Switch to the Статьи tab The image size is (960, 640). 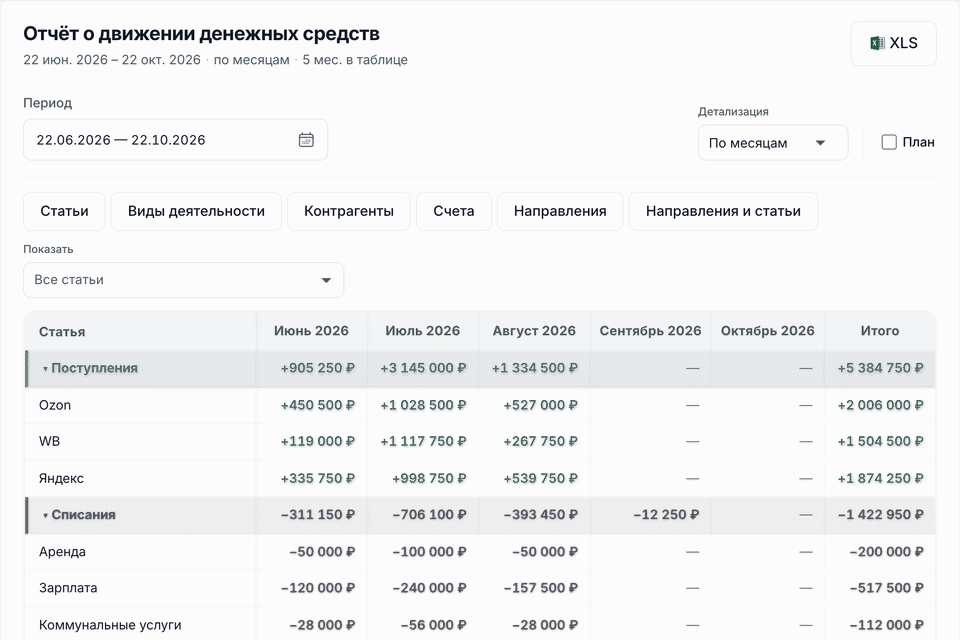64,211
